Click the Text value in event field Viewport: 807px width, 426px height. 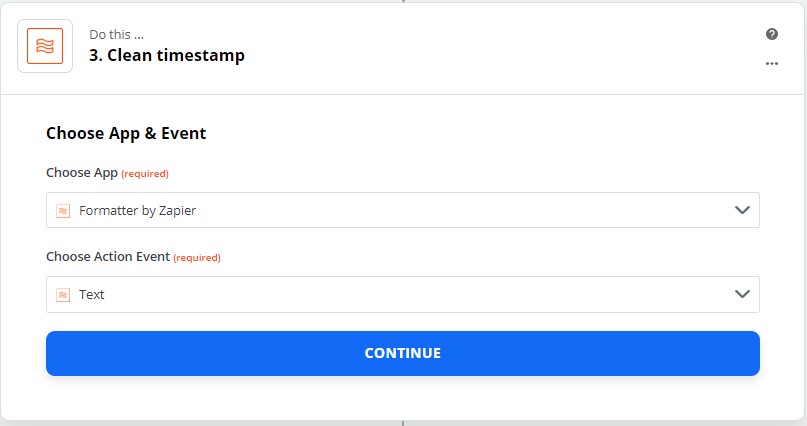tap(92, 295)
